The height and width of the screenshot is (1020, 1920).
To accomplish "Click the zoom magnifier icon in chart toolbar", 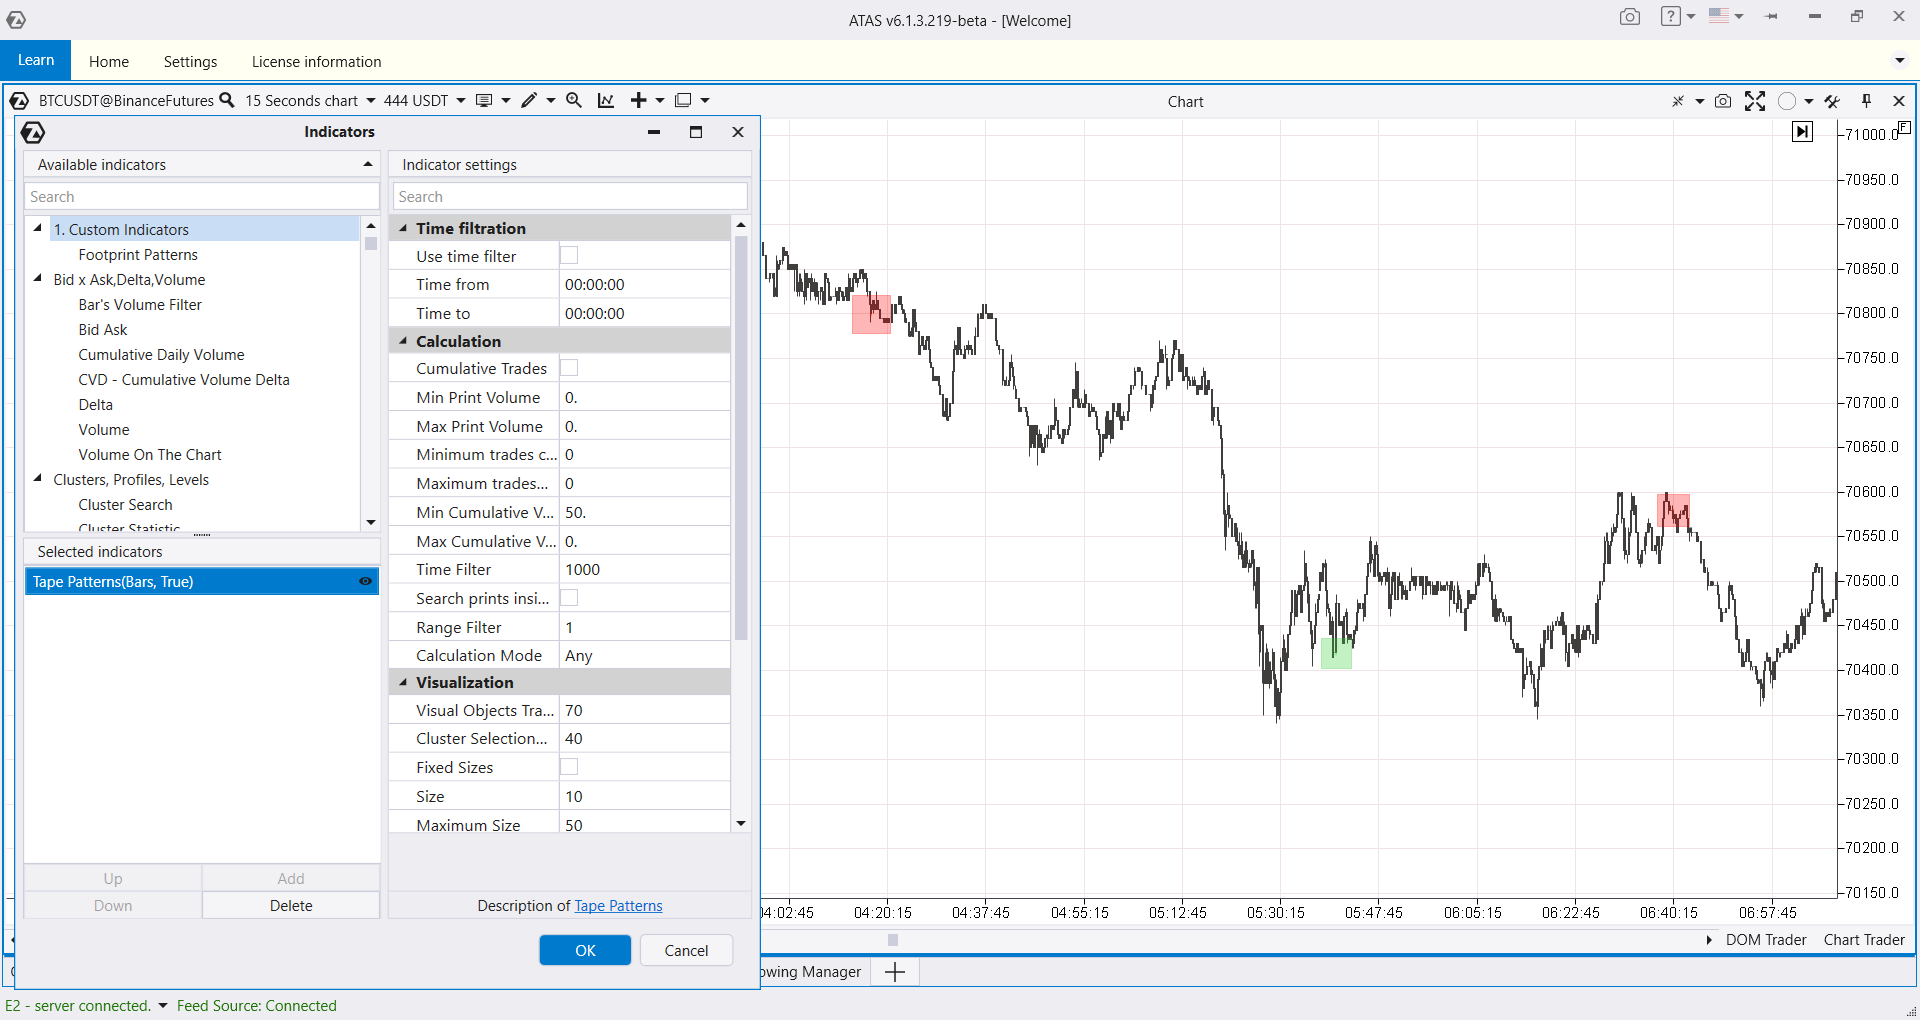I will click(574, 100).
